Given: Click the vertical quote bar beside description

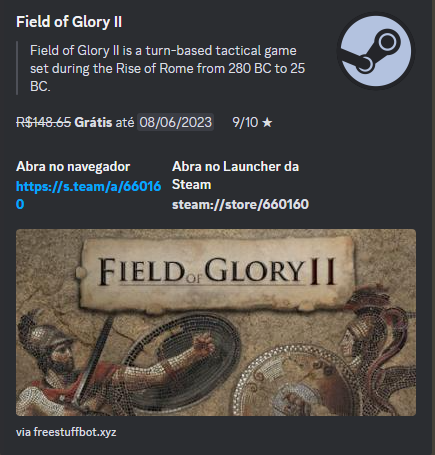Looking at the screenshot, I should pos(17,68).
